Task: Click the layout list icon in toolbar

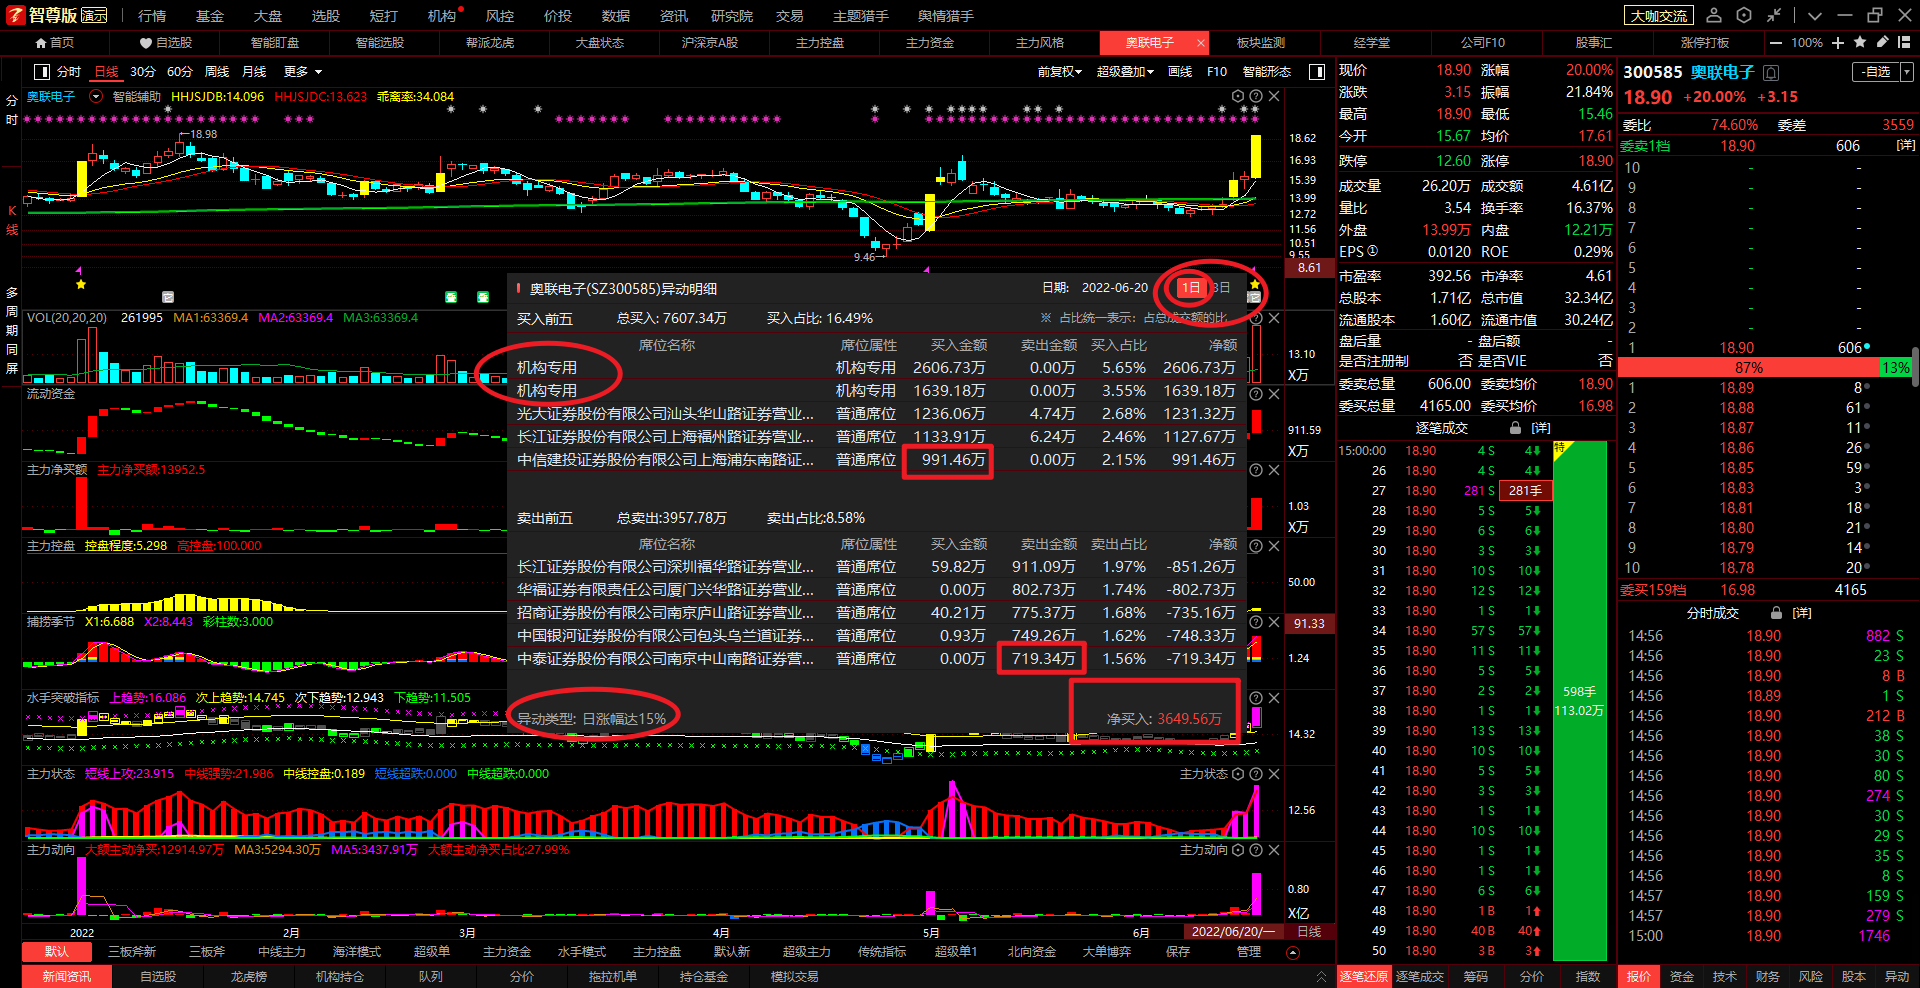Action: click(1904, 43)
